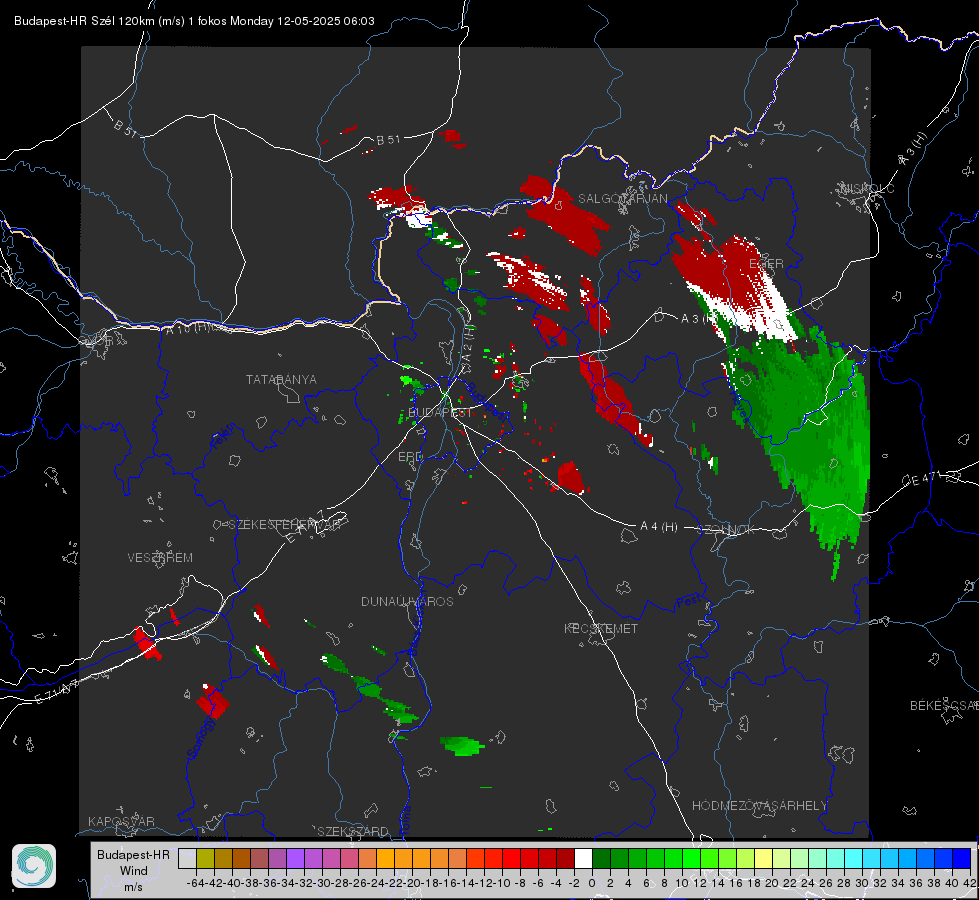This screenshot has height=900, width=979.
Task: Pick the olive swatch between -64 and -42
Action: pos(205,858)
